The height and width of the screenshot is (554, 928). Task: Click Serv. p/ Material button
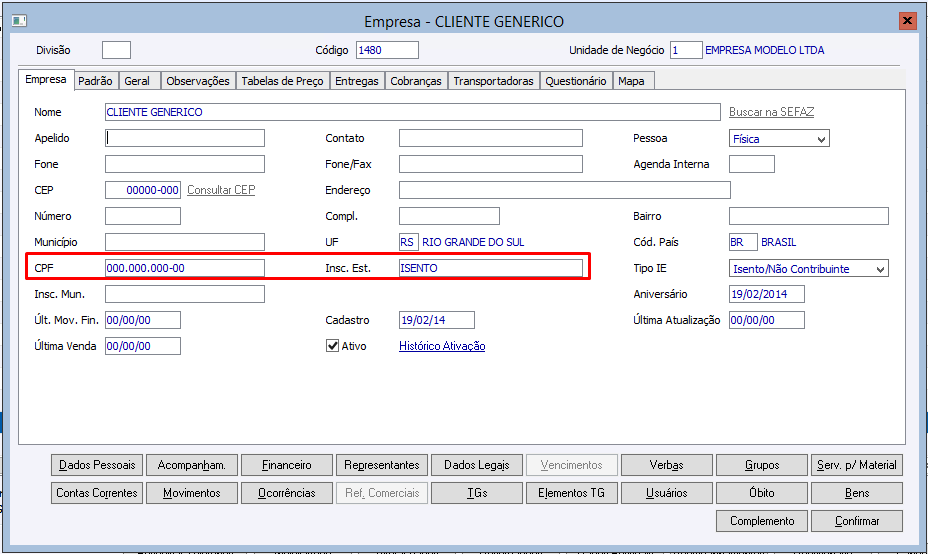coord(857,465)
